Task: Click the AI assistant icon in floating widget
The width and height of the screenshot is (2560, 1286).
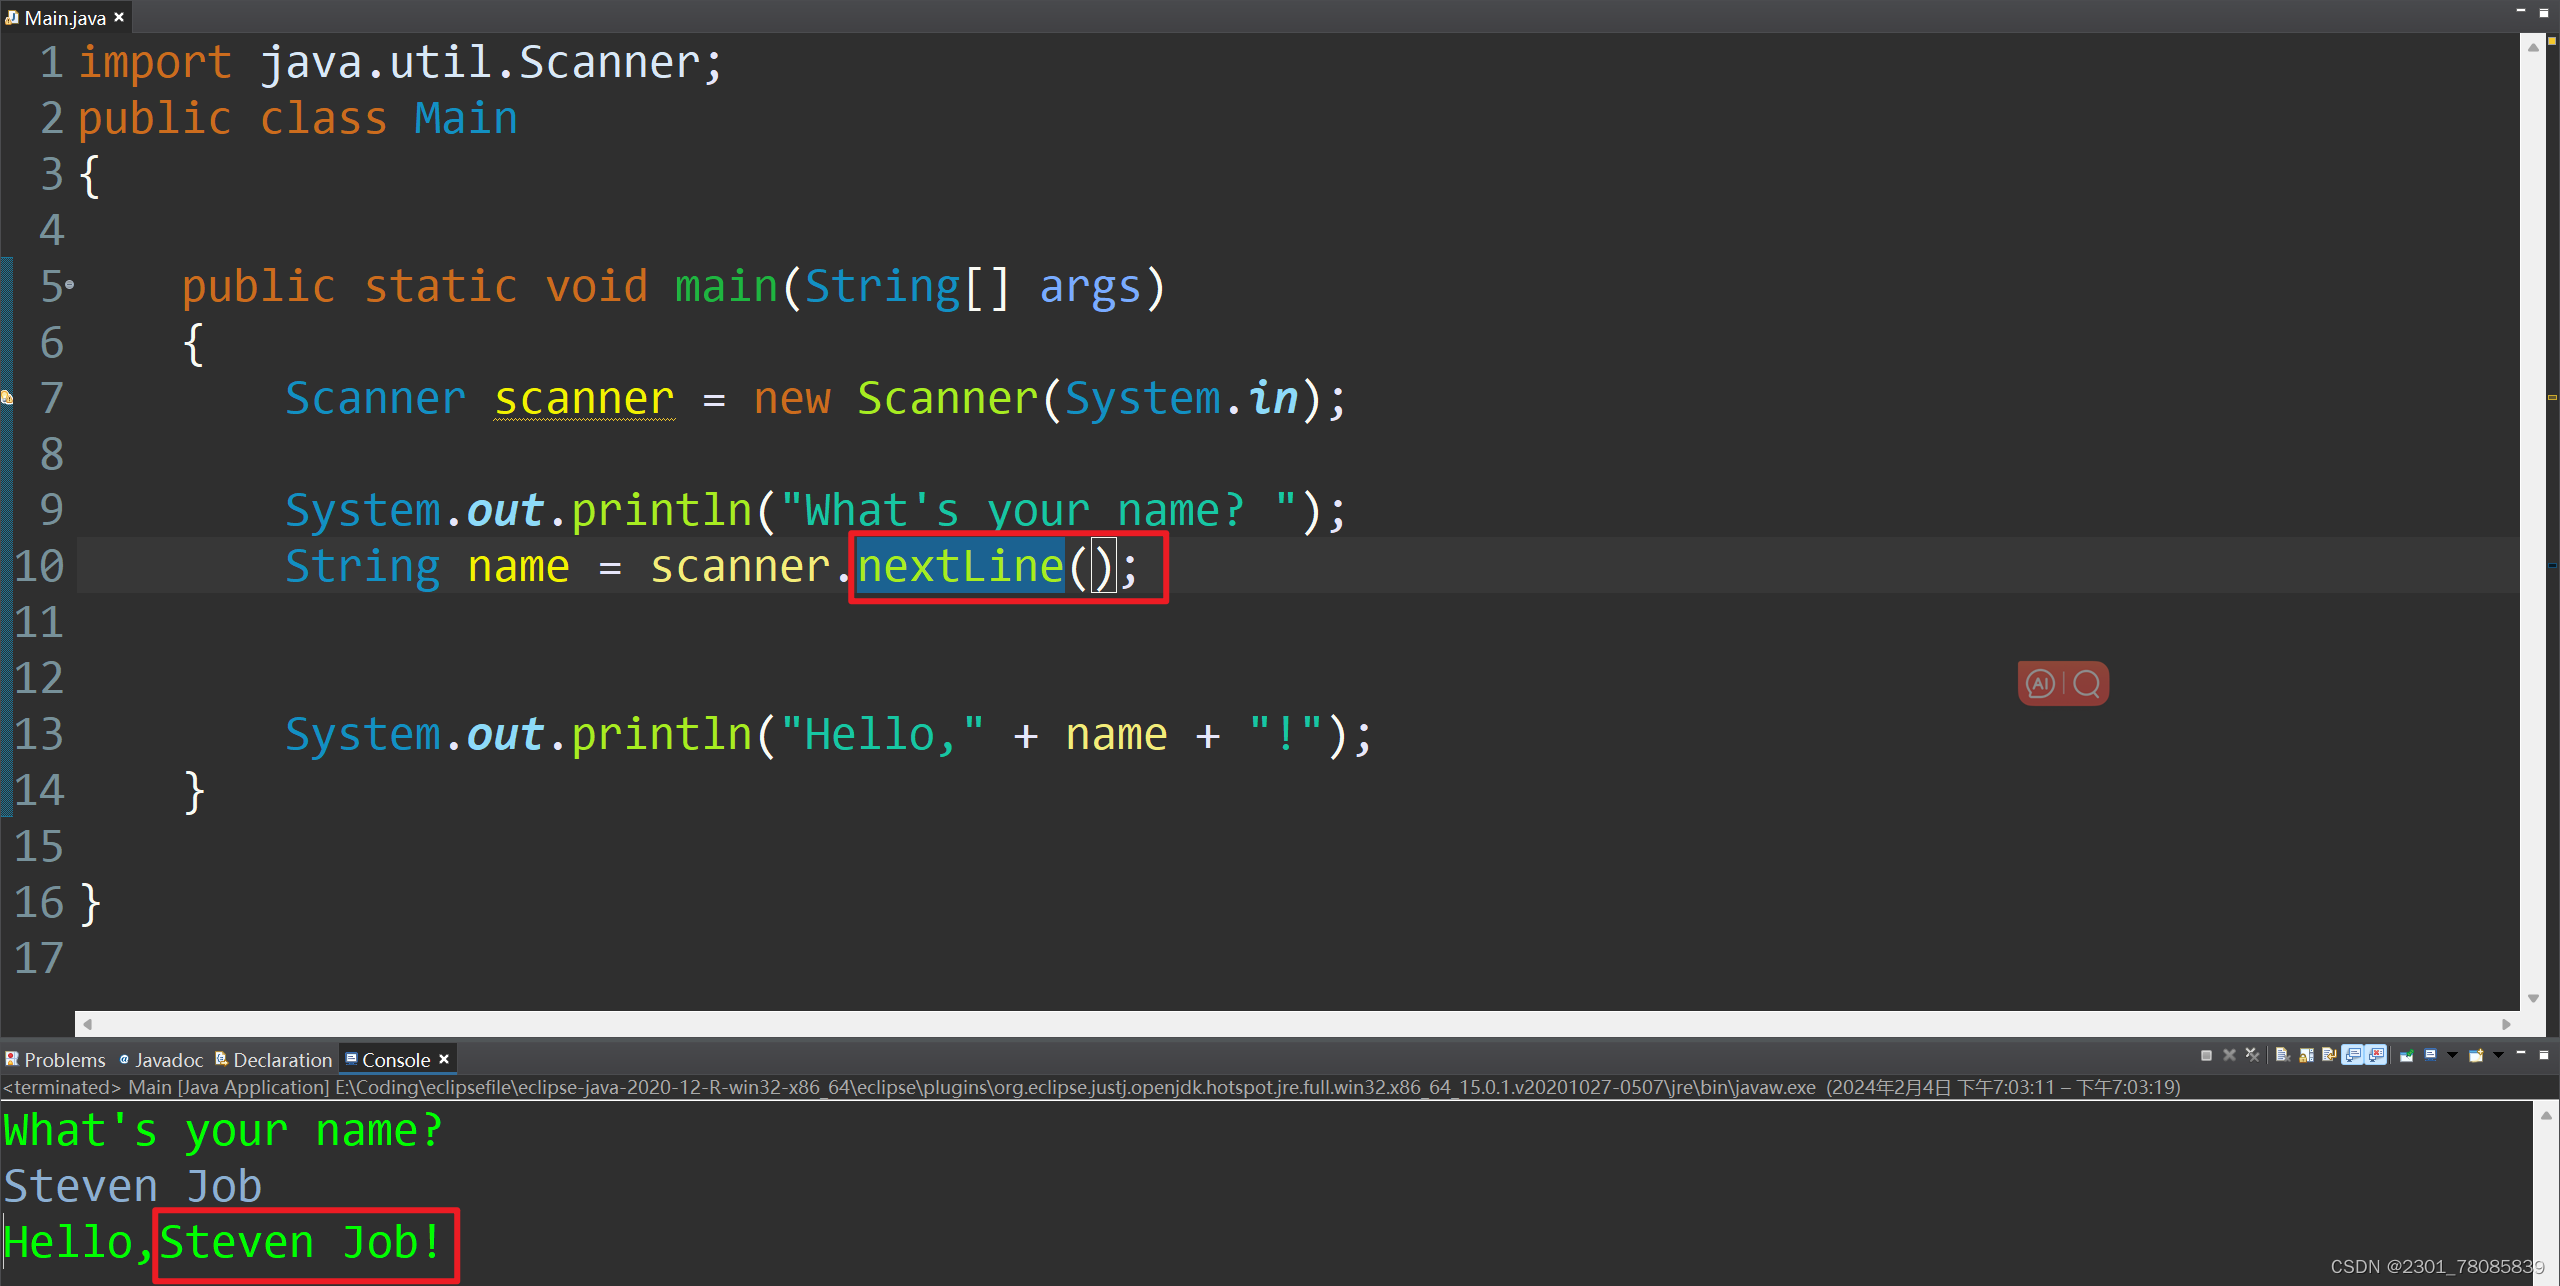Action: tap(2040, 684)
